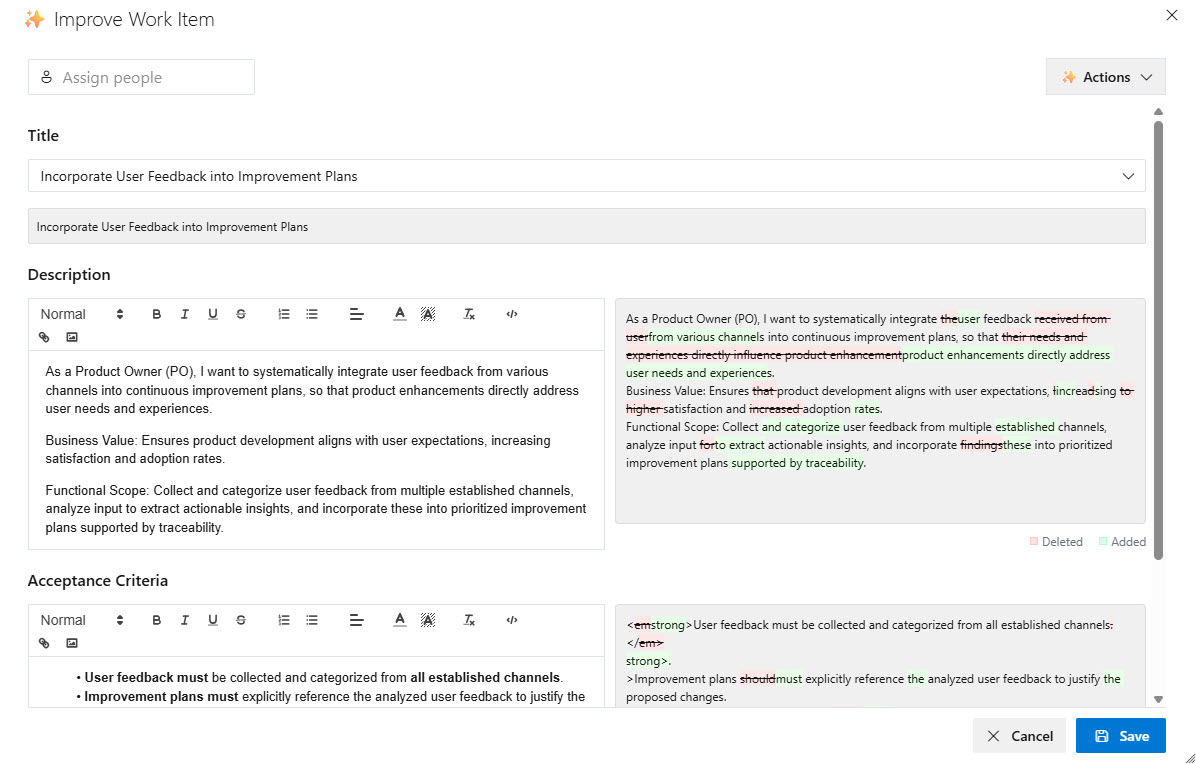The image size is (1196, 764).
Task: Toggle underline in Description editor
Action: (x=213, y=314)
